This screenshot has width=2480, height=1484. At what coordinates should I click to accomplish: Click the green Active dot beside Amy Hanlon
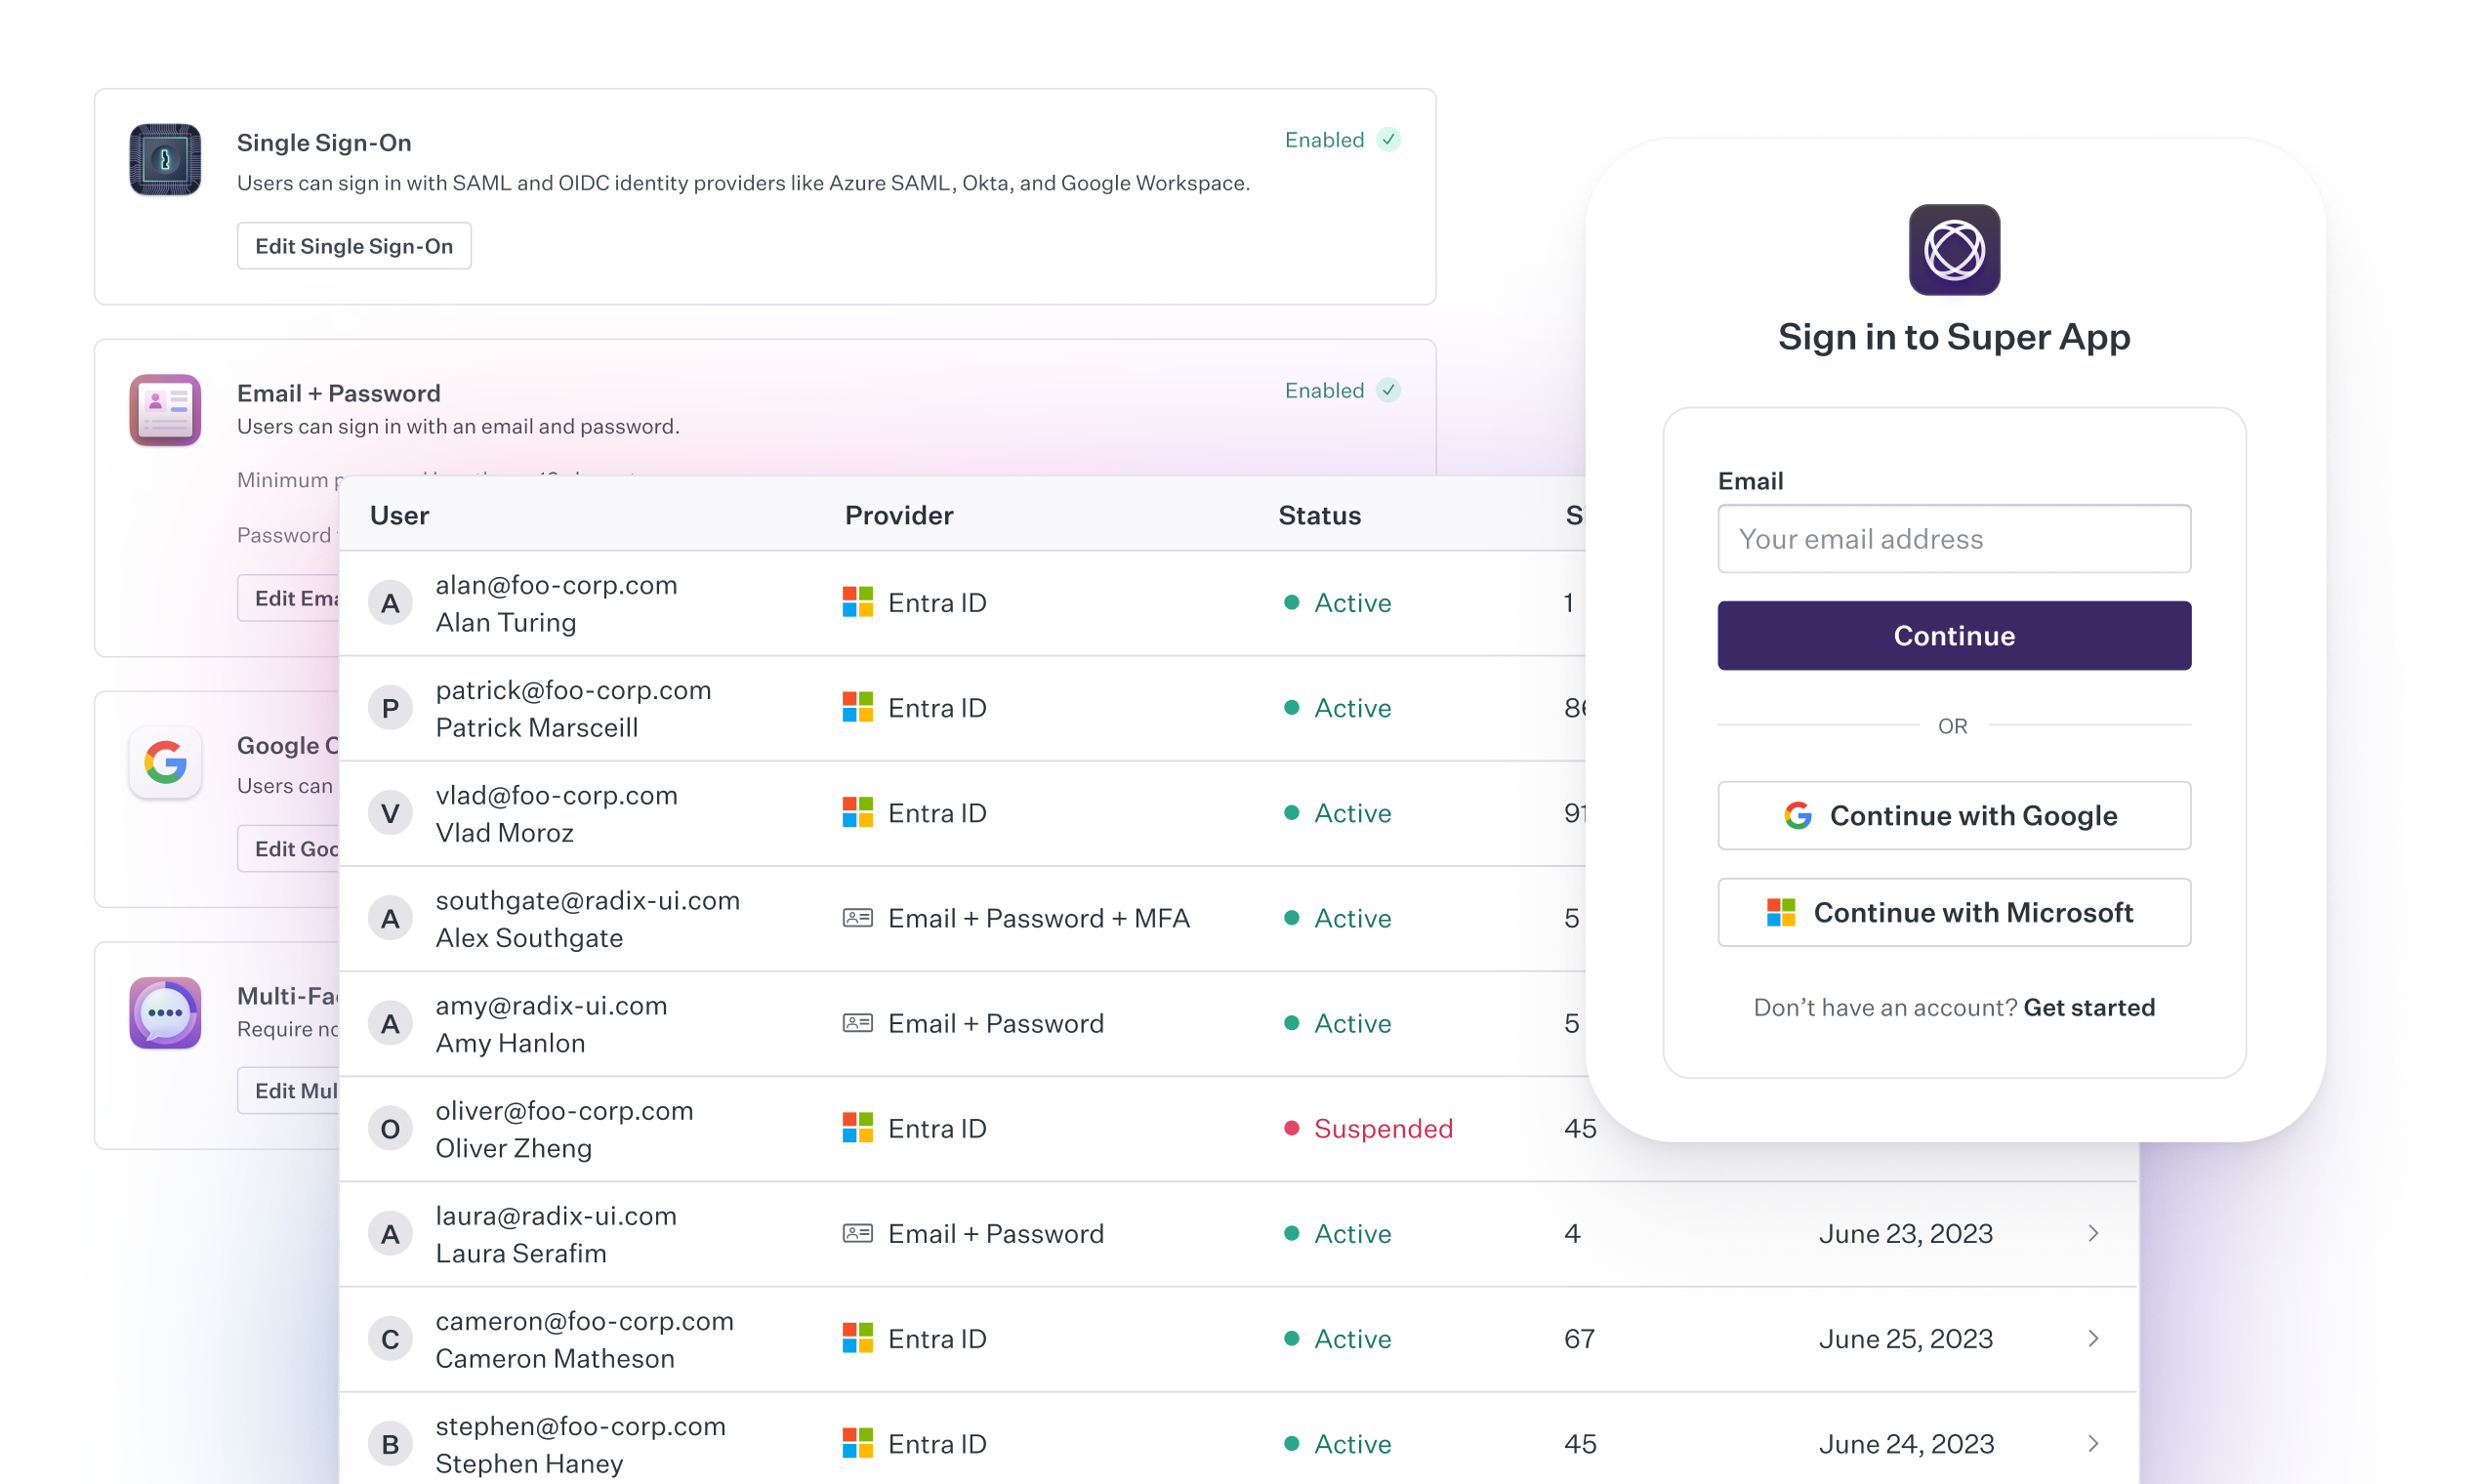click(x=1293, y=1023)
